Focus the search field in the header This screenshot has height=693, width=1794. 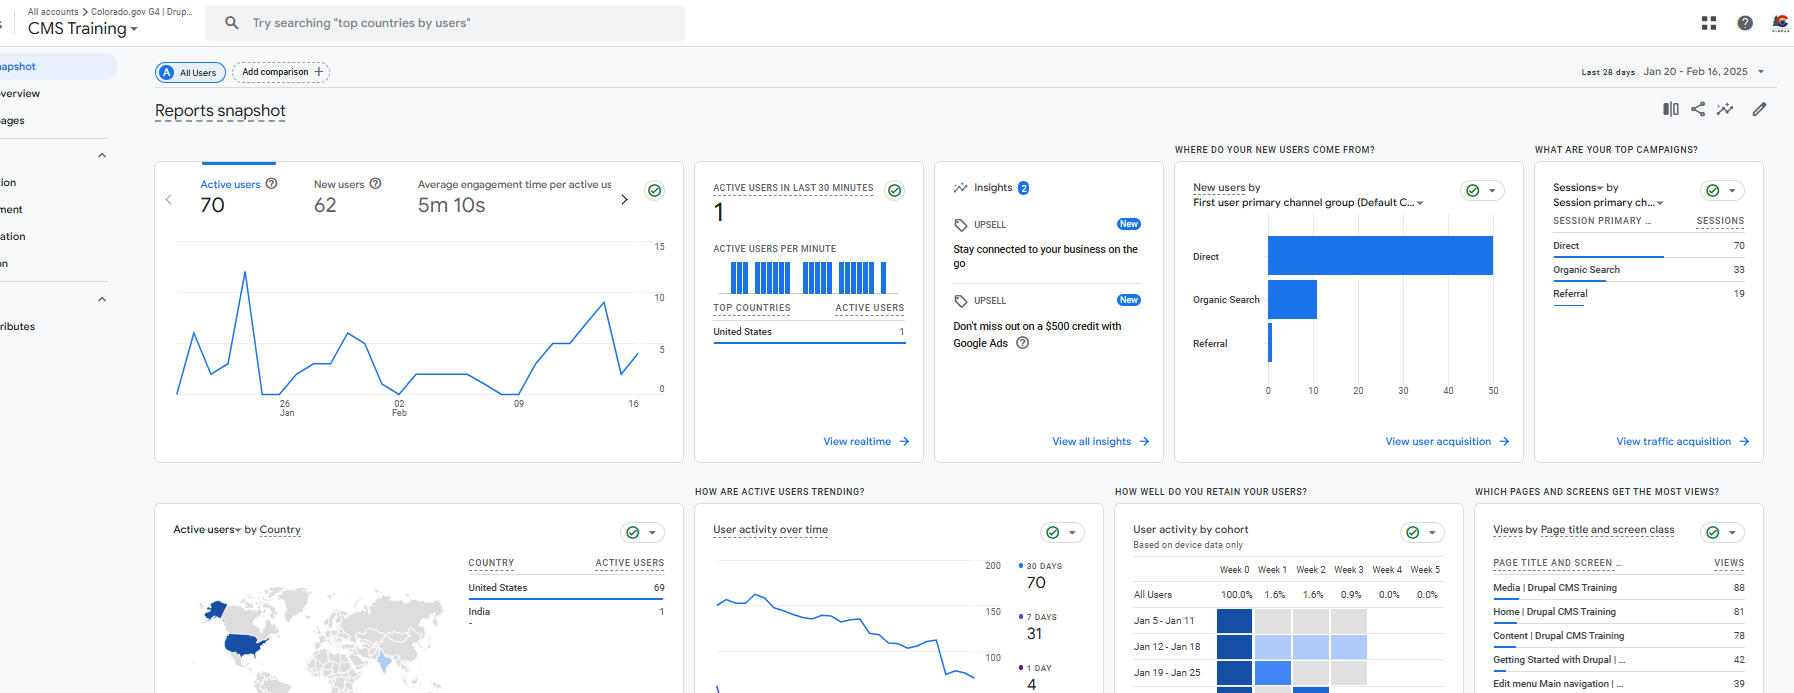[x=445, y=23]
